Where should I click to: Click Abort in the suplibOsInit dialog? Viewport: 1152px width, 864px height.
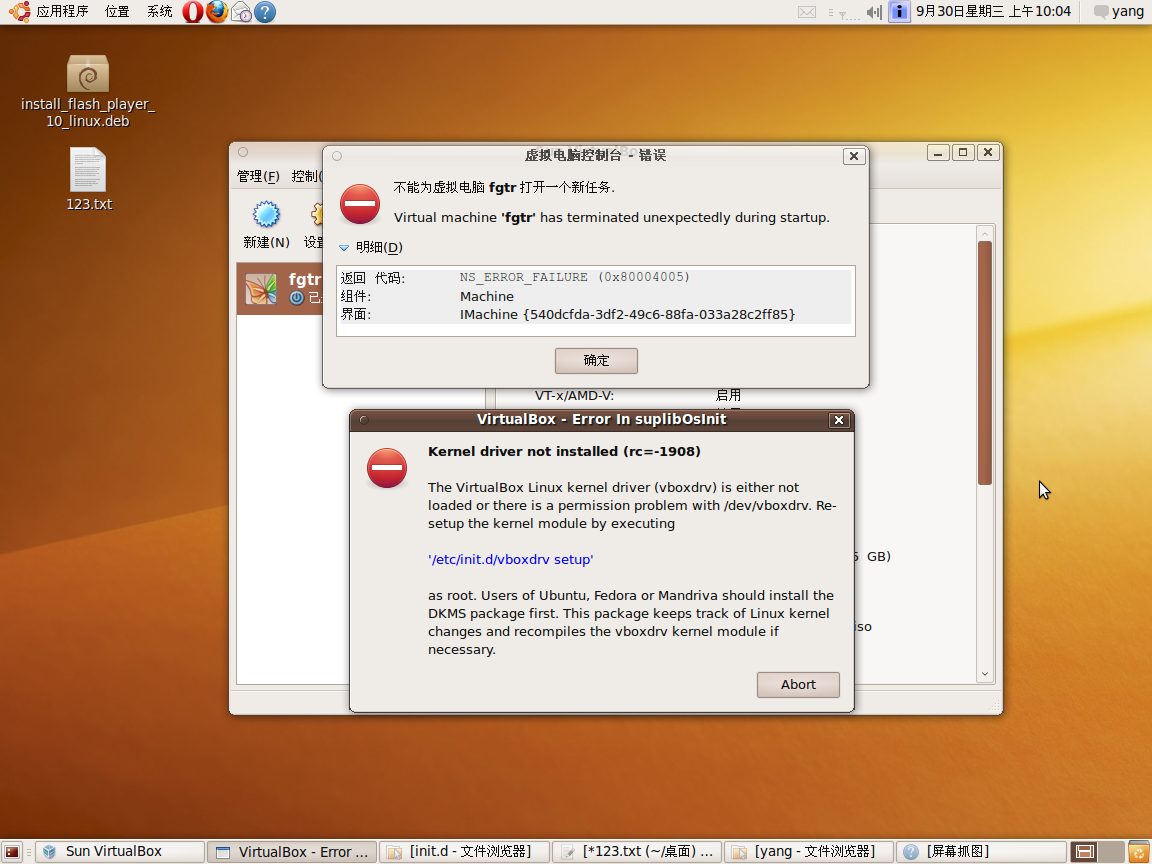point(798,685)
